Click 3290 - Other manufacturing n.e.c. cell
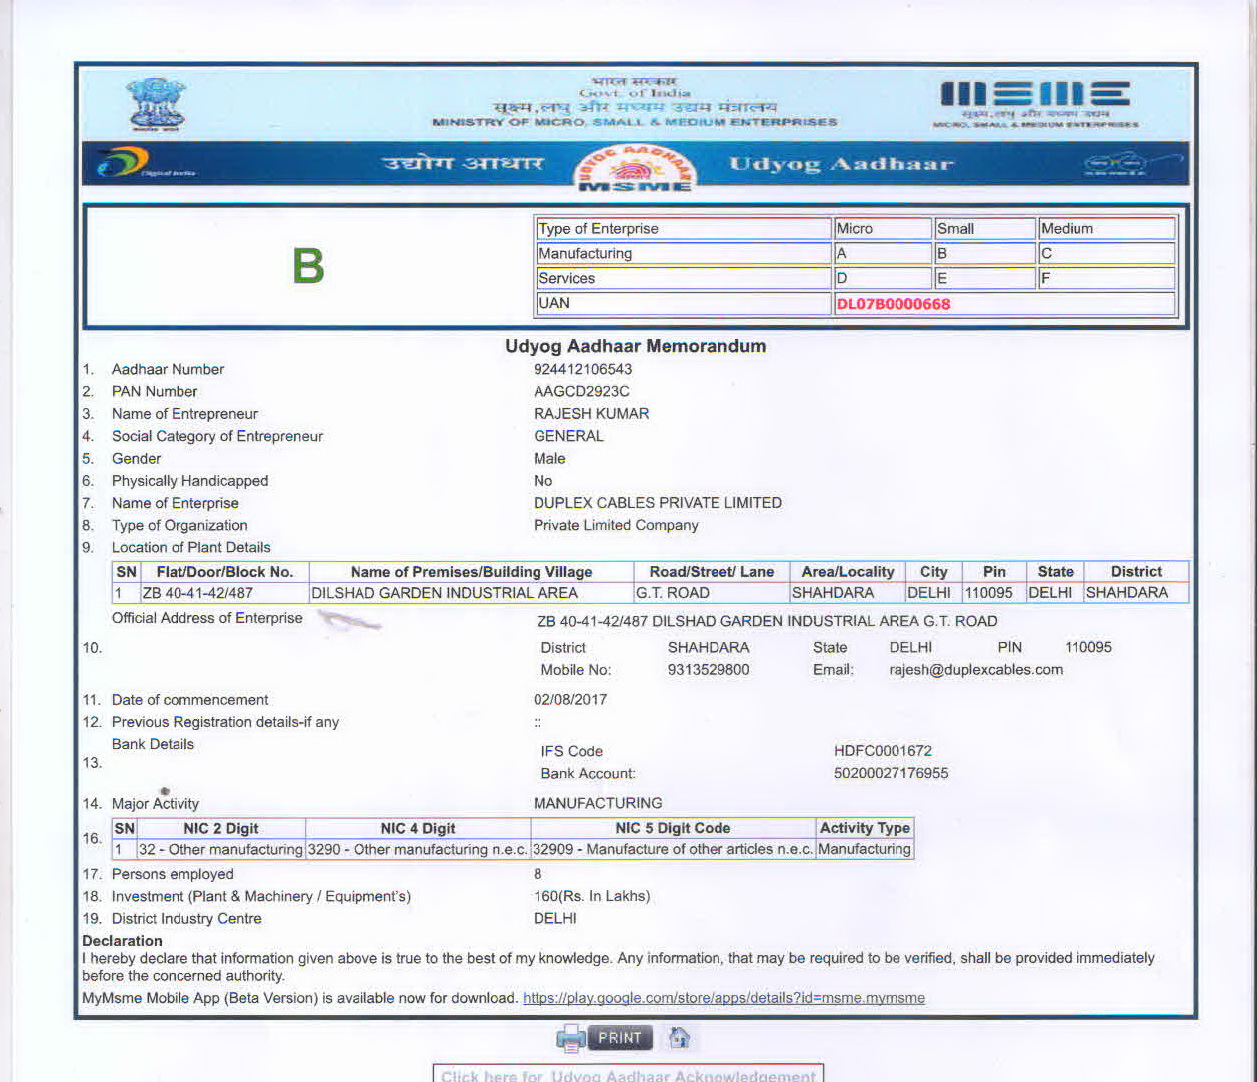Image resolution: width=1257 pixels, height=1082 pixels. [x=417, y=849]
